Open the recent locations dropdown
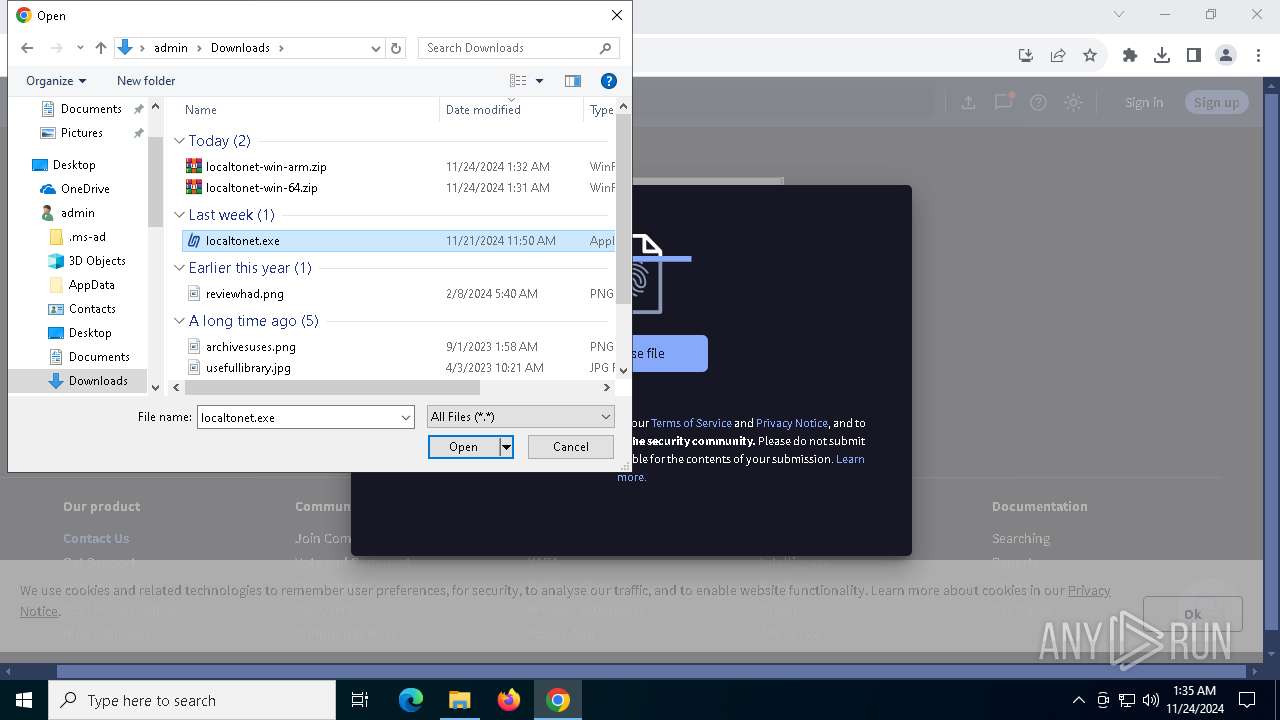Screen dimensions: 1280x720 coord(79,48)
